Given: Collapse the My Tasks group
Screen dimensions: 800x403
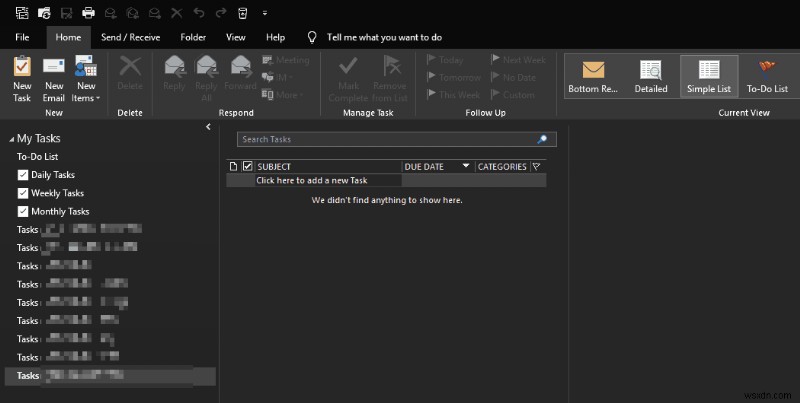Looking at the screenshot, I should click(11, 139).
